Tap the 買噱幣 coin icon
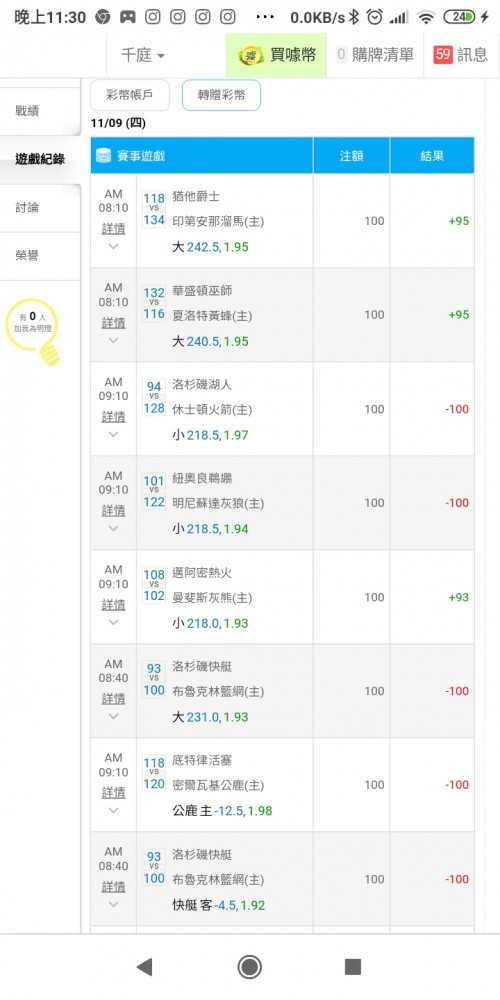Screen dimensions: 500x1000 (x=251, y=55)
